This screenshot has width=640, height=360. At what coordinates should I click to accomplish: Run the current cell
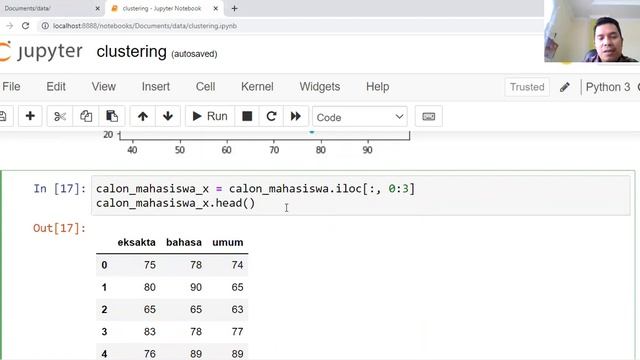pyautogui.click(x=209, y=116)
